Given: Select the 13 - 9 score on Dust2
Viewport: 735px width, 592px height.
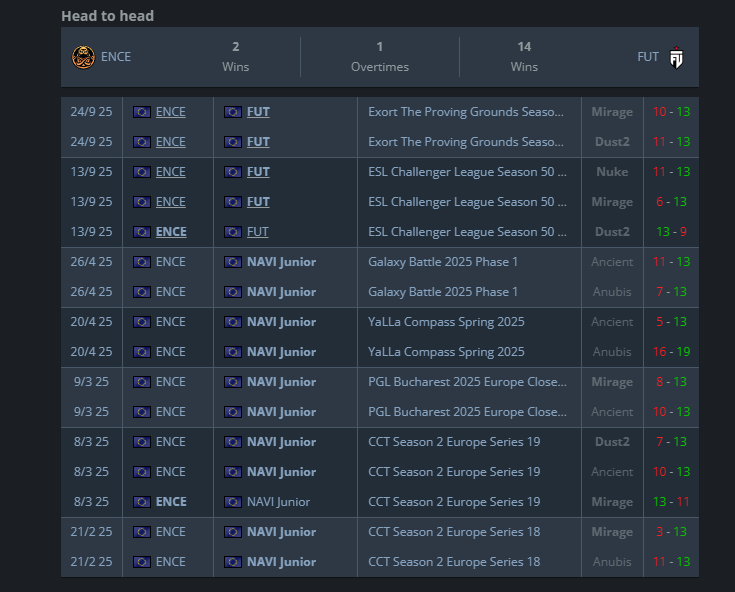Looking at the screenshot, I should pyautogui.click(x=671, y=232).
